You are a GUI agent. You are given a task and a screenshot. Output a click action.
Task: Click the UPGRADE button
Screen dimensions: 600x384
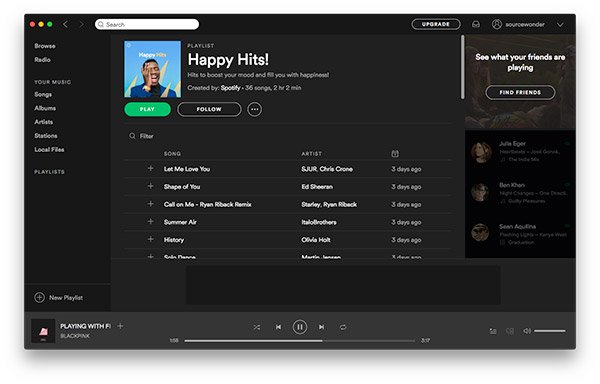click(436, 24)
